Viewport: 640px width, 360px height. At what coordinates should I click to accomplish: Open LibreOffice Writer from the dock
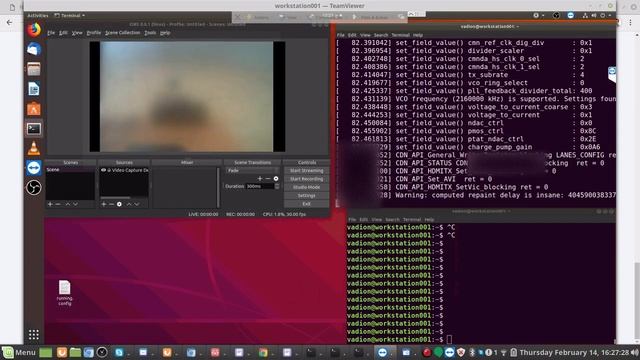tap(34, 89)
